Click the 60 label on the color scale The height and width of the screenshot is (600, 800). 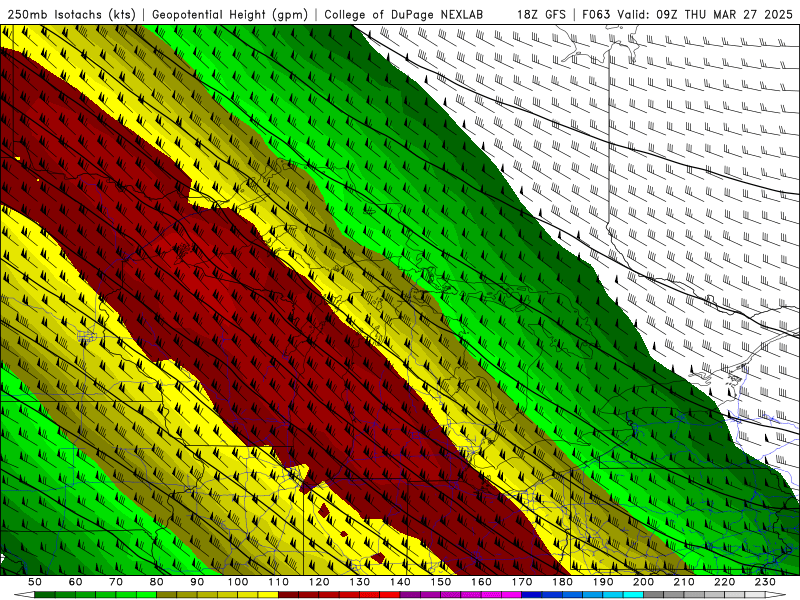[x=75, y=582]
